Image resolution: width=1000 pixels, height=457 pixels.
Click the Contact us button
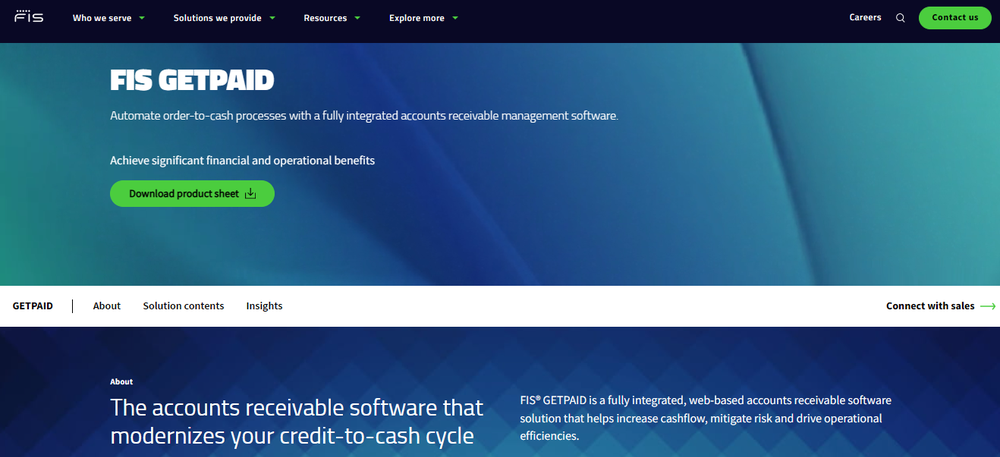click(955, 18)
